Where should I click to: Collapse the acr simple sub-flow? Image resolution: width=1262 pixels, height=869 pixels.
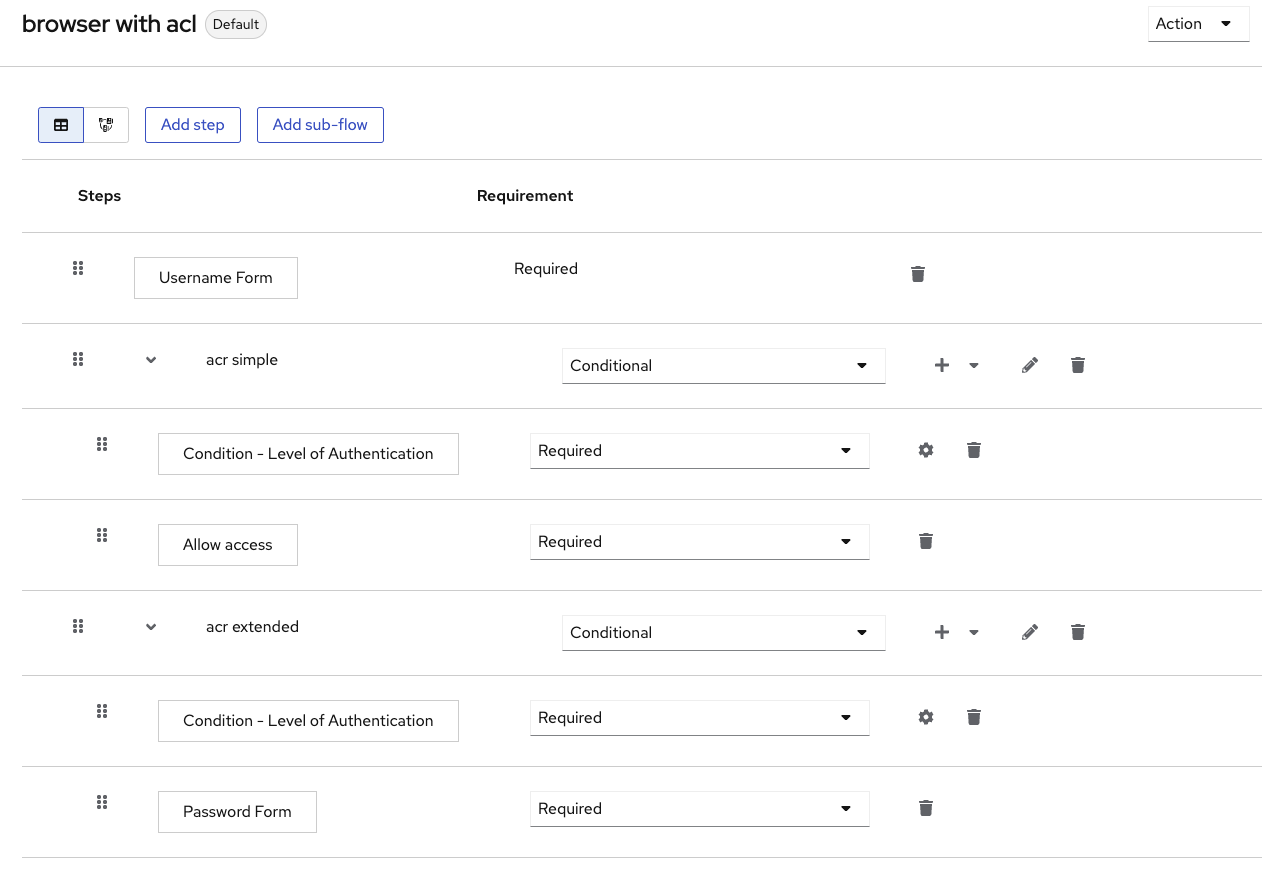pyautogui.click(x=151, y=360)
